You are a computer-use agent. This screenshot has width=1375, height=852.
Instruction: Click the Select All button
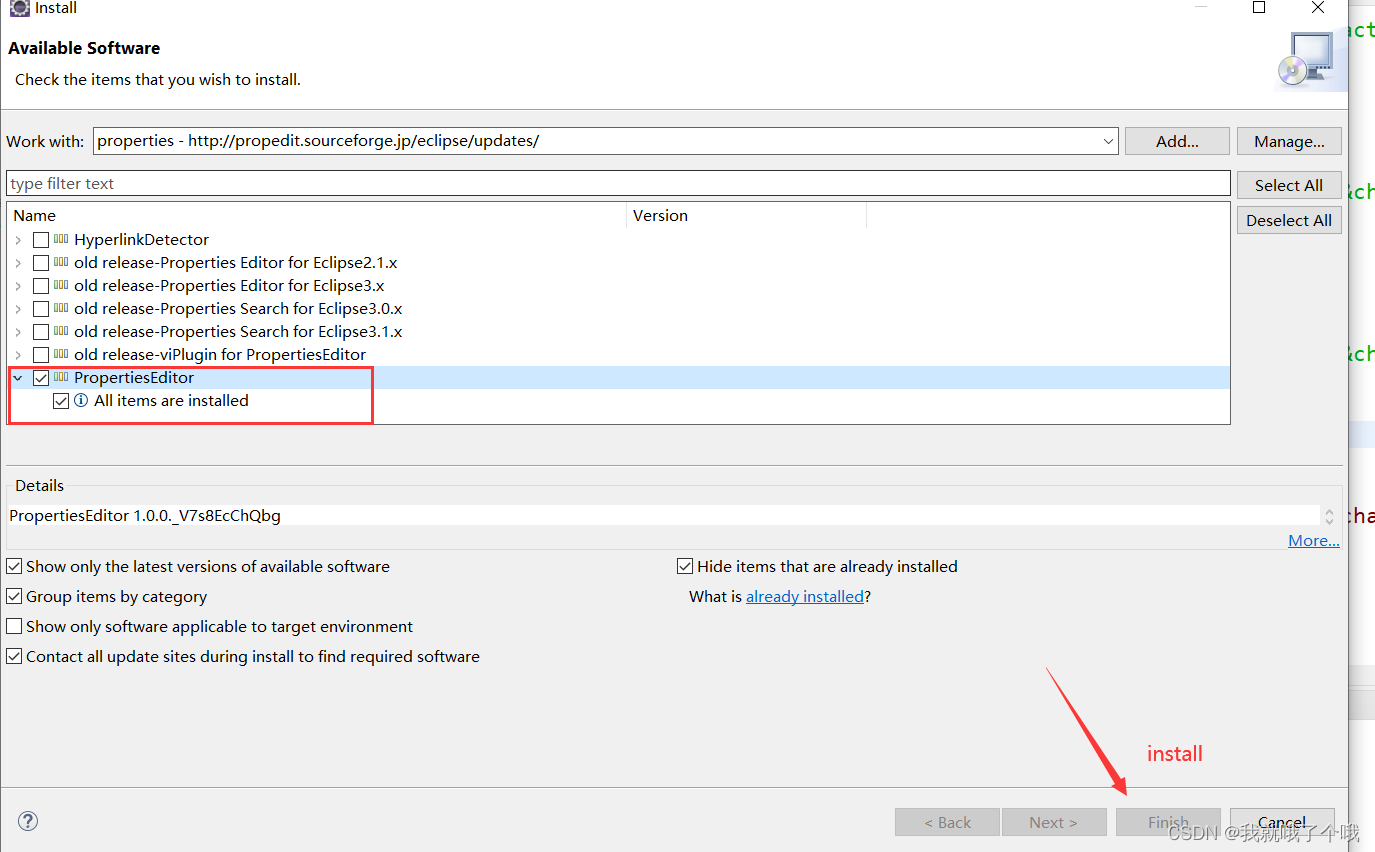1289,185
